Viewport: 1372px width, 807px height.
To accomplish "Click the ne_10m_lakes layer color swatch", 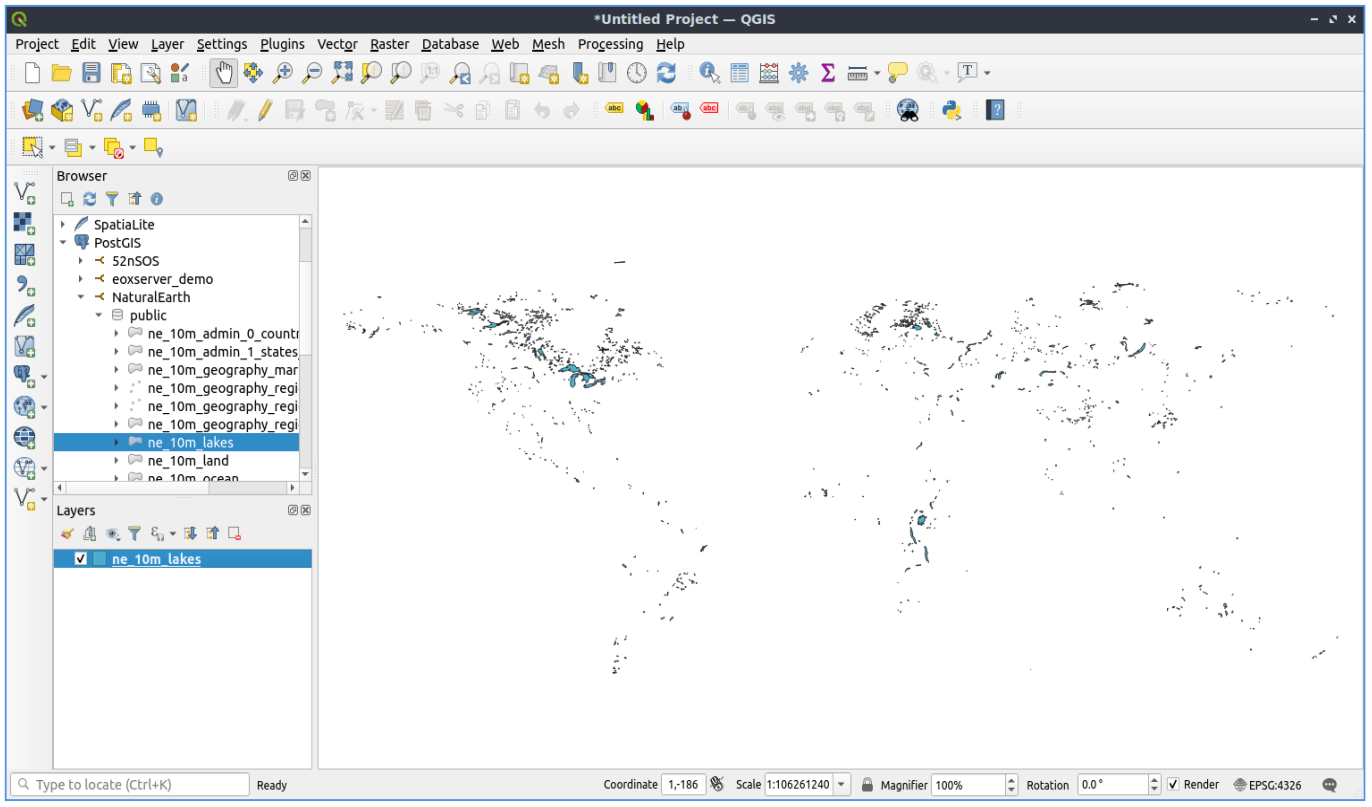I will [x=99, y=559].
